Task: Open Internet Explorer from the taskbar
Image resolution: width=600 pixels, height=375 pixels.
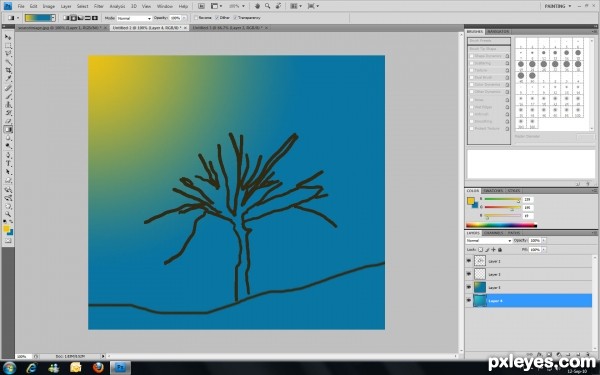Action: click(32, 368)
